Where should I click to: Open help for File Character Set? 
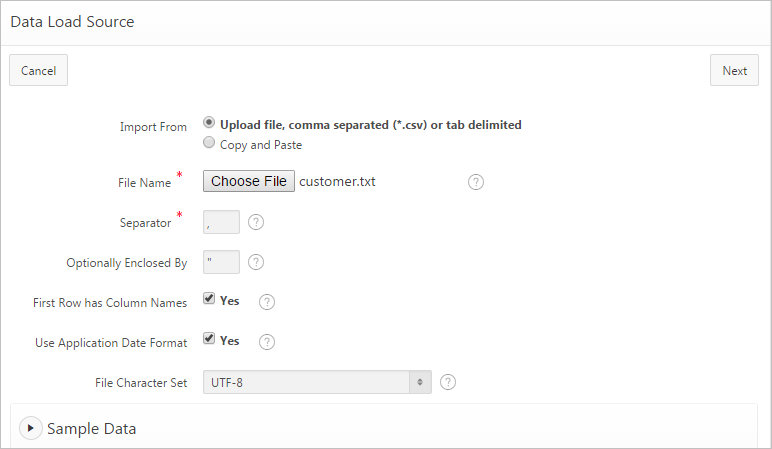coord(448,382)
